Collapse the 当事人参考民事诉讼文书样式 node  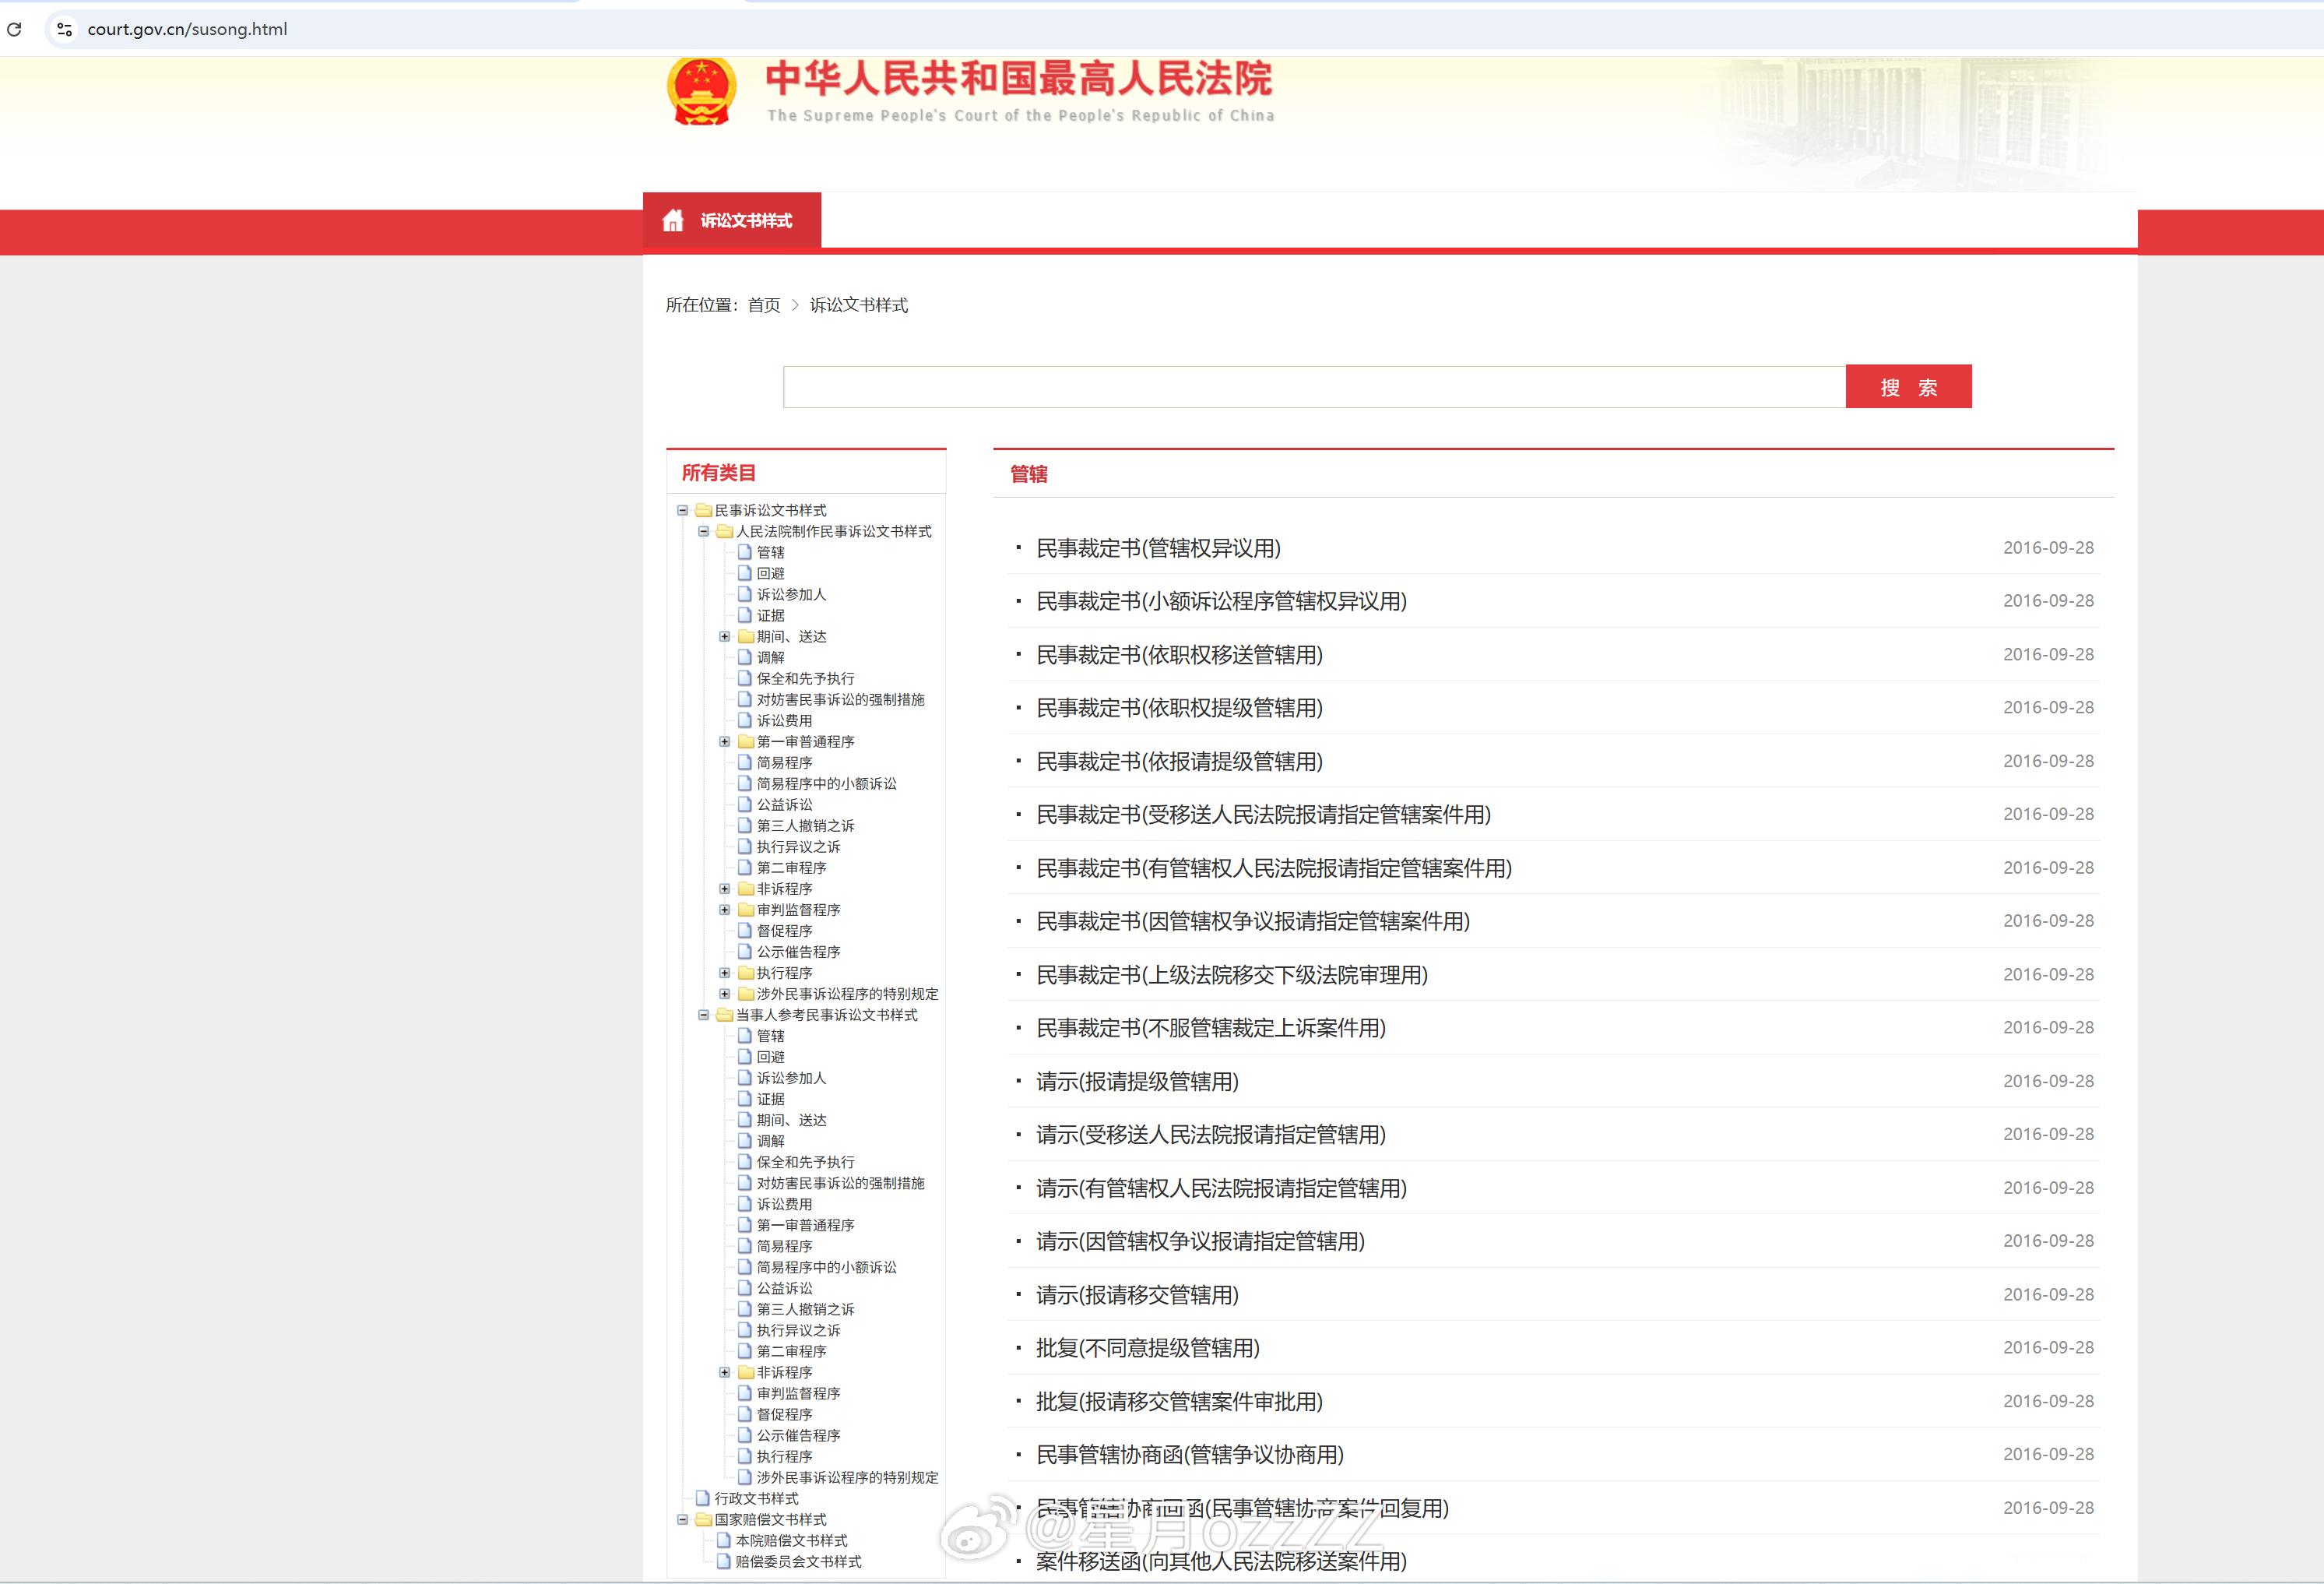704,1014
